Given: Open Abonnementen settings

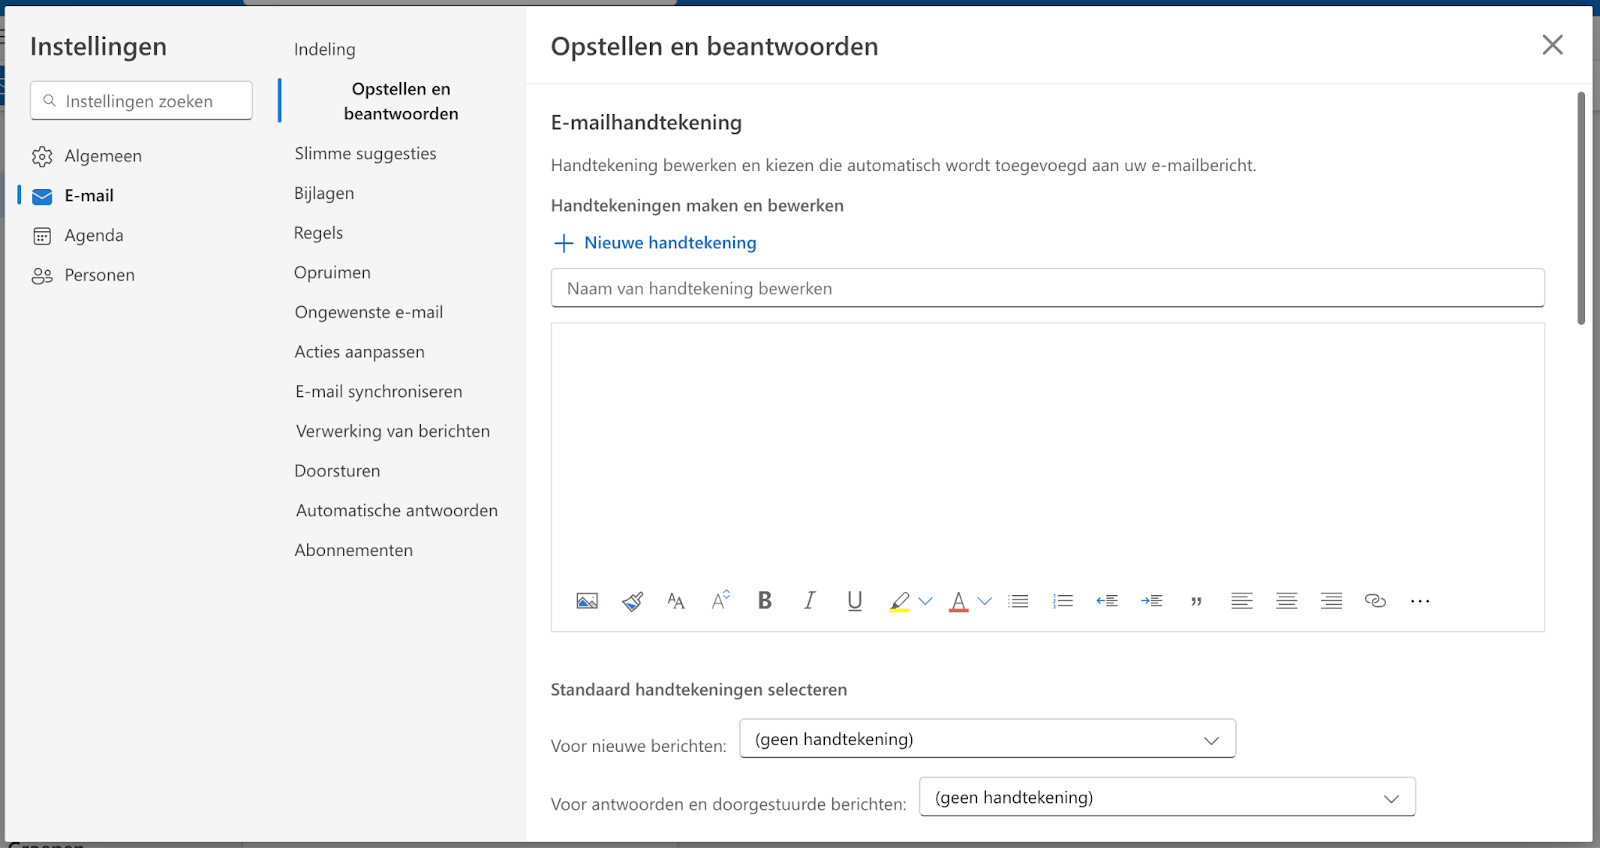Looking at the screenshot, I should point(353,550).
